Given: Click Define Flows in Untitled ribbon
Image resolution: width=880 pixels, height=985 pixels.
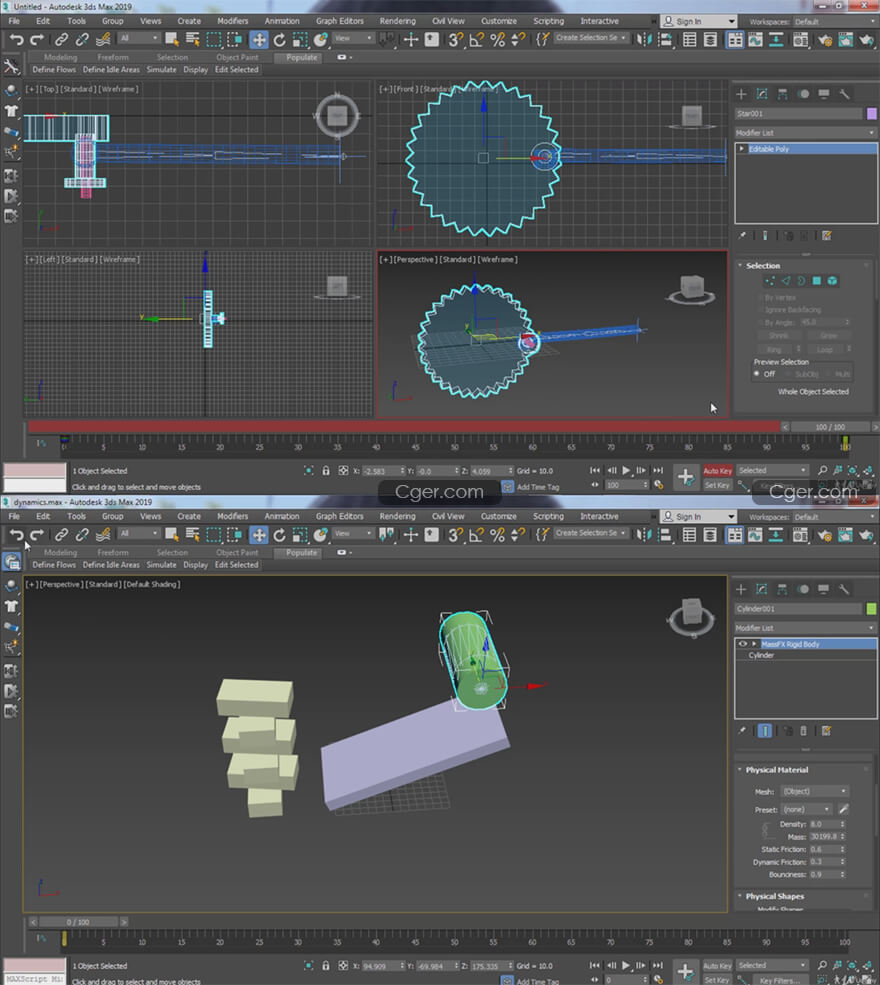Looking at the screenshot, I should click(x=54, y=70).
